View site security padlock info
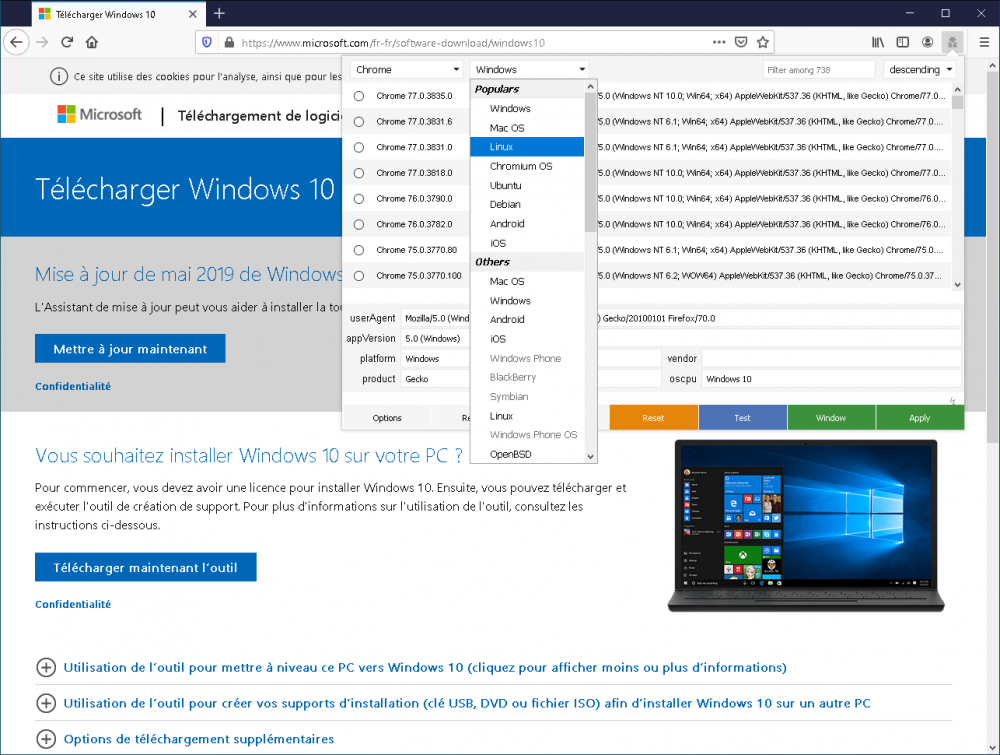 pos(229,43)
